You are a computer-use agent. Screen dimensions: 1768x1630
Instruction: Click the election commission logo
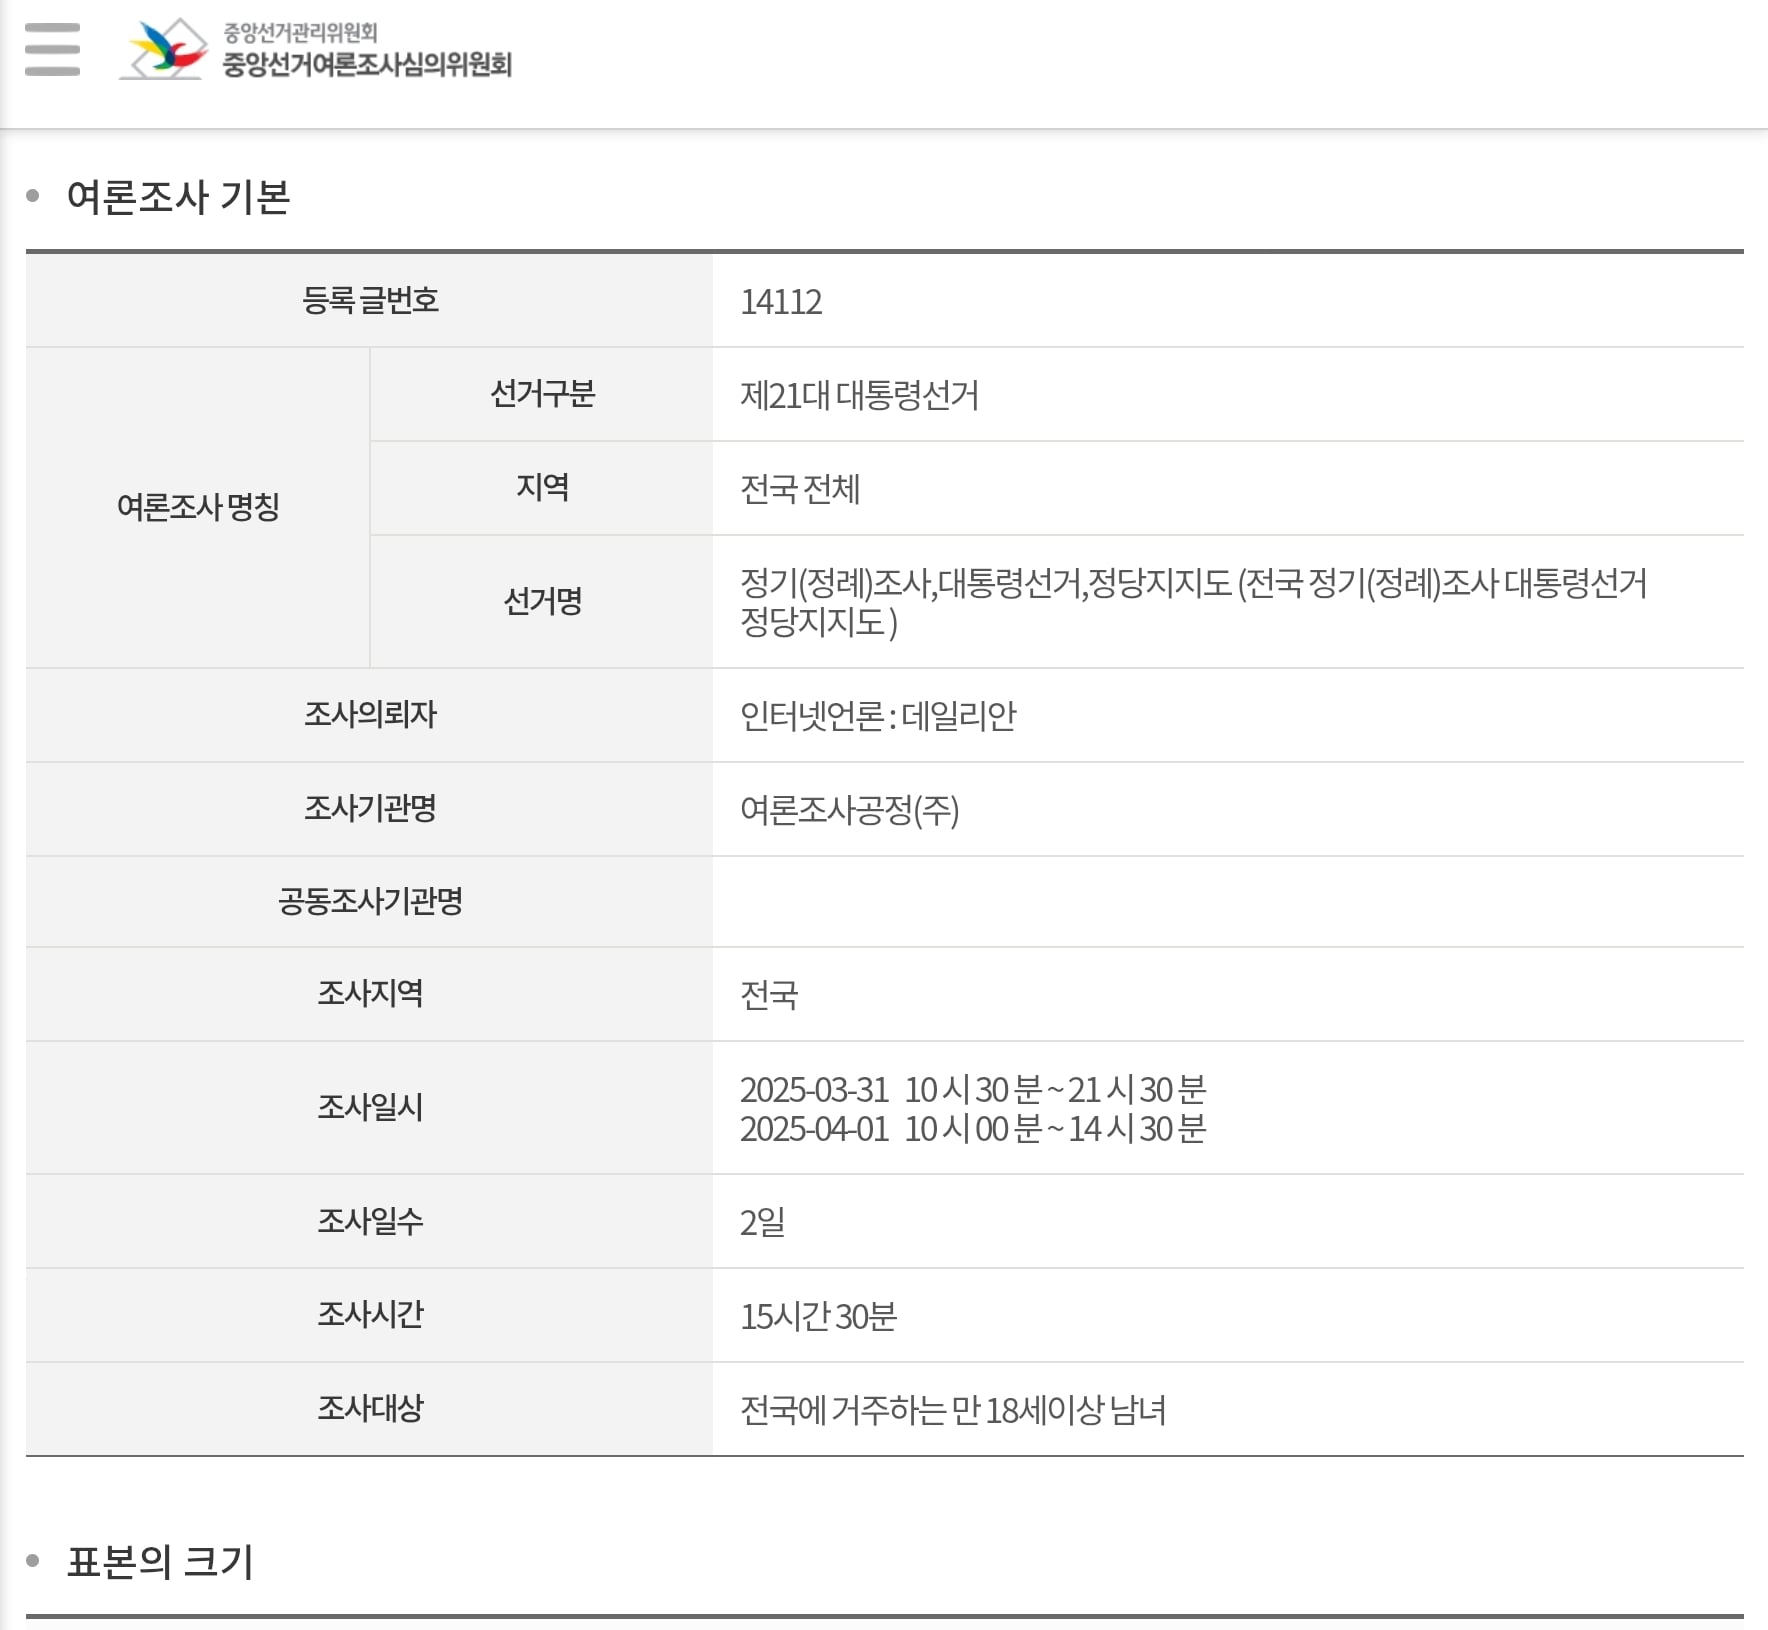click(x=163, y=49)
